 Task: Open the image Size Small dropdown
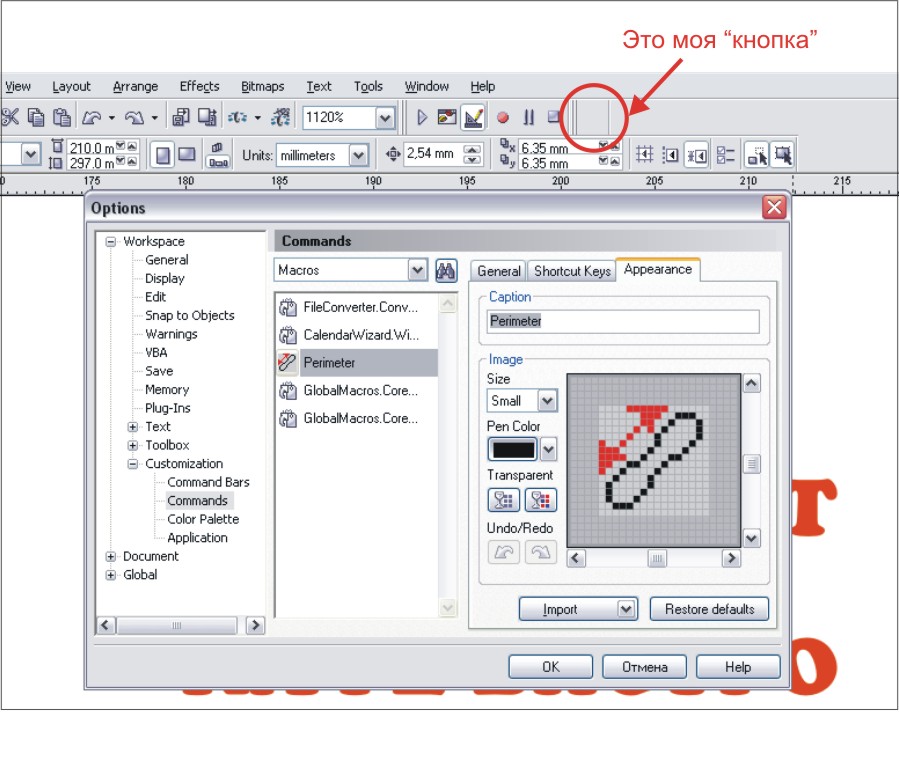click(x=548, y=401)
